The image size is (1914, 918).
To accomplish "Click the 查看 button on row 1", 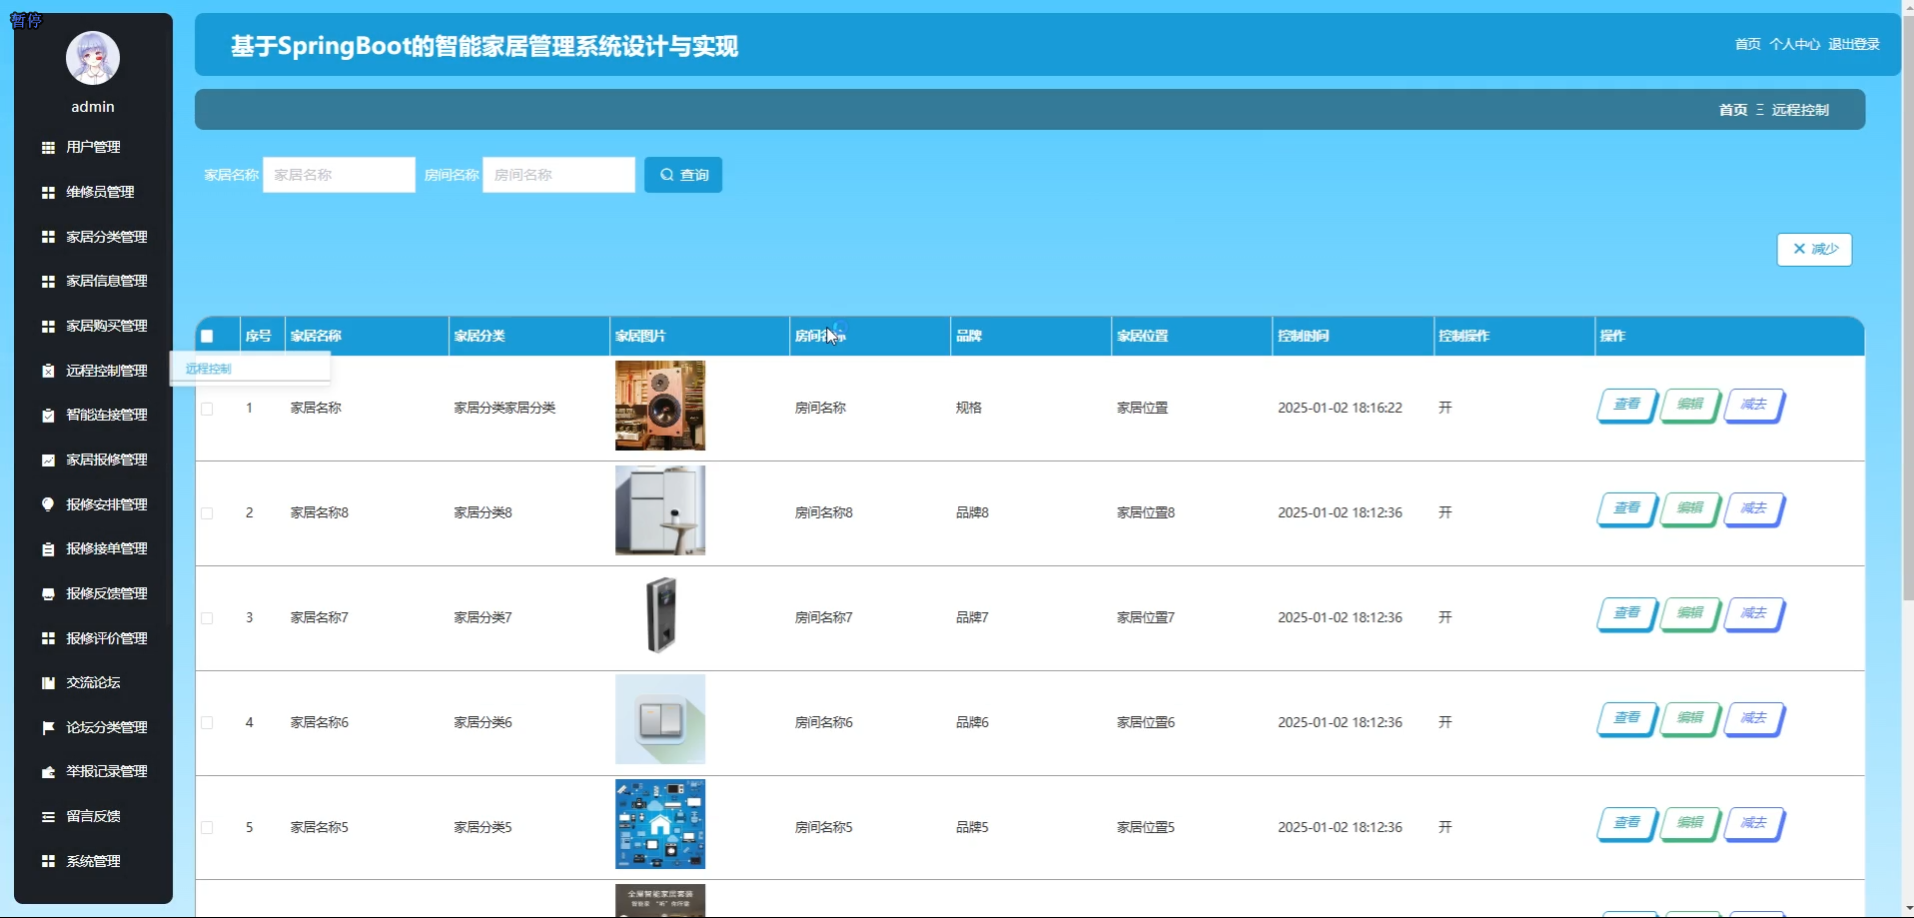I will (1625, 406).
